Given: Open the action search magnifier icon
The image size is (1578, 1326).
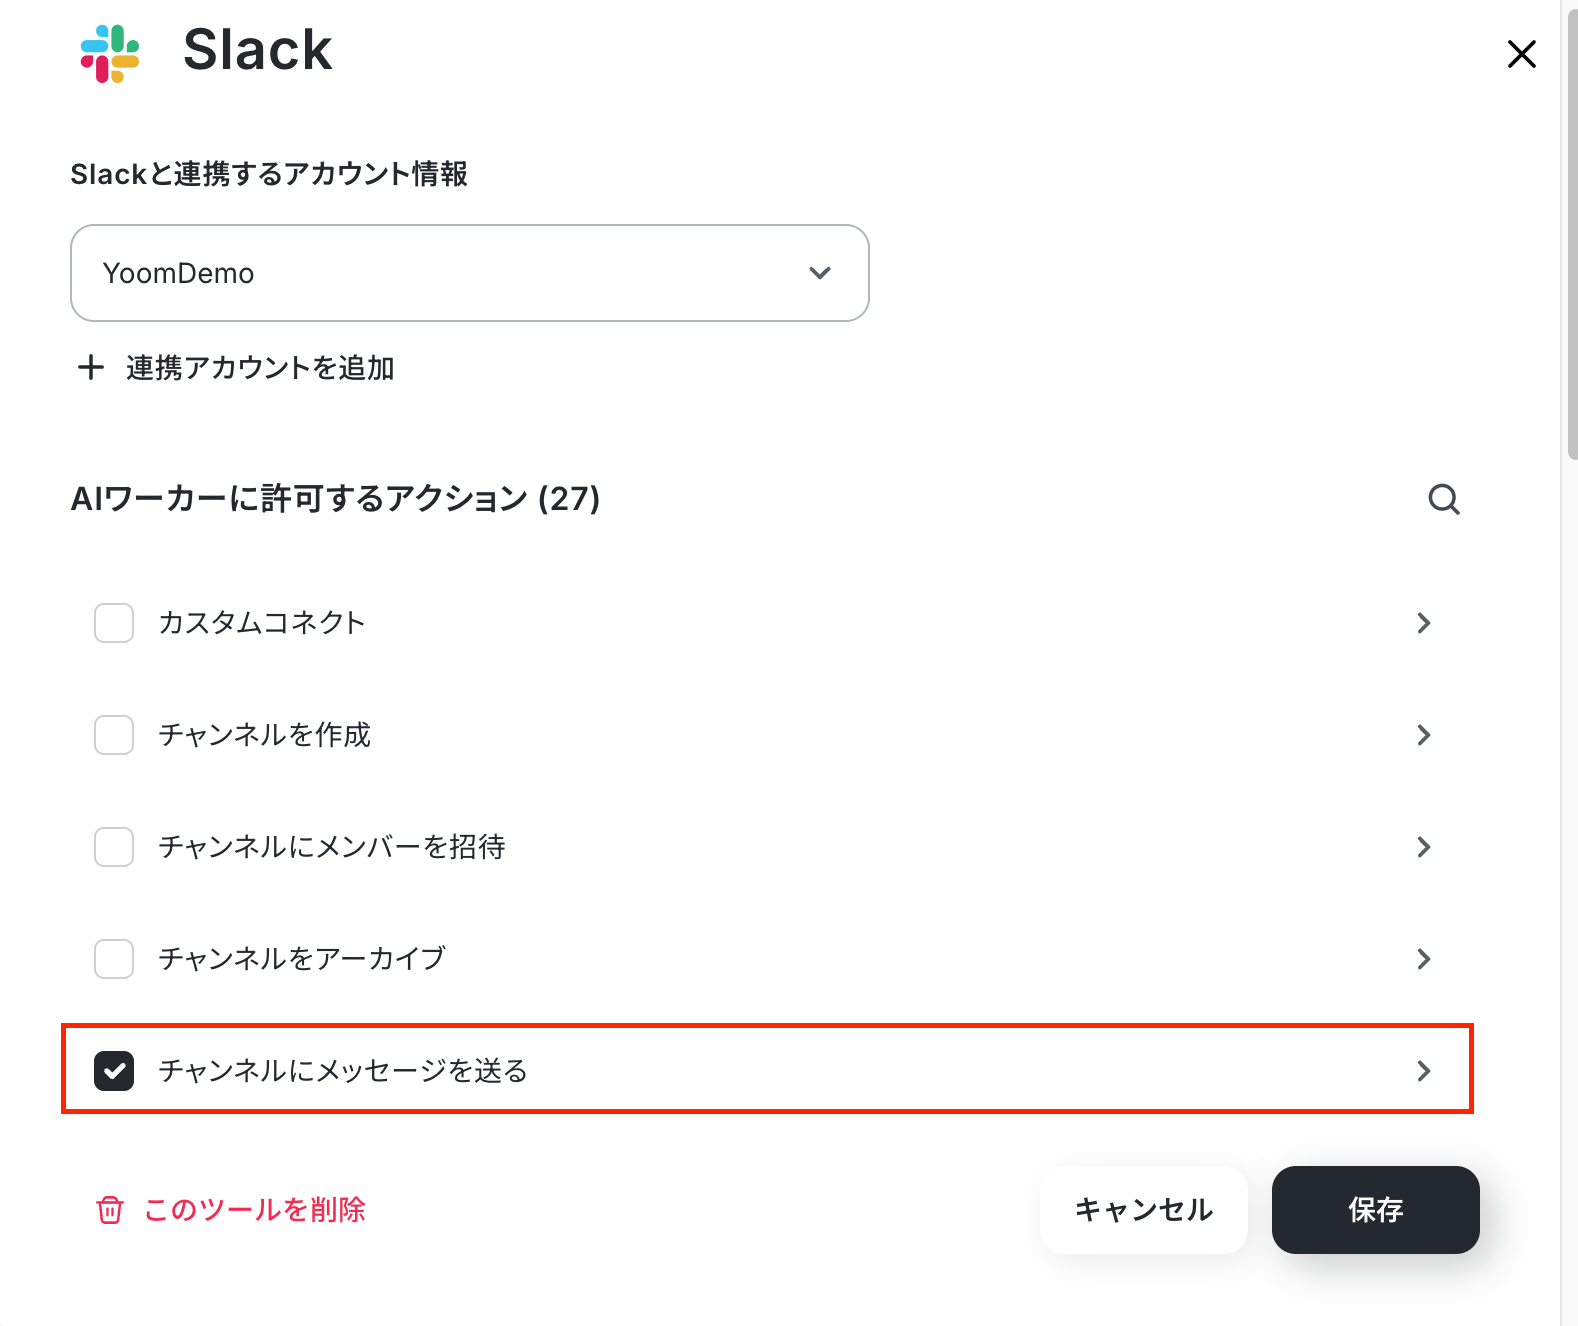Looking at the screenshot, I should tap(1443, 499).
